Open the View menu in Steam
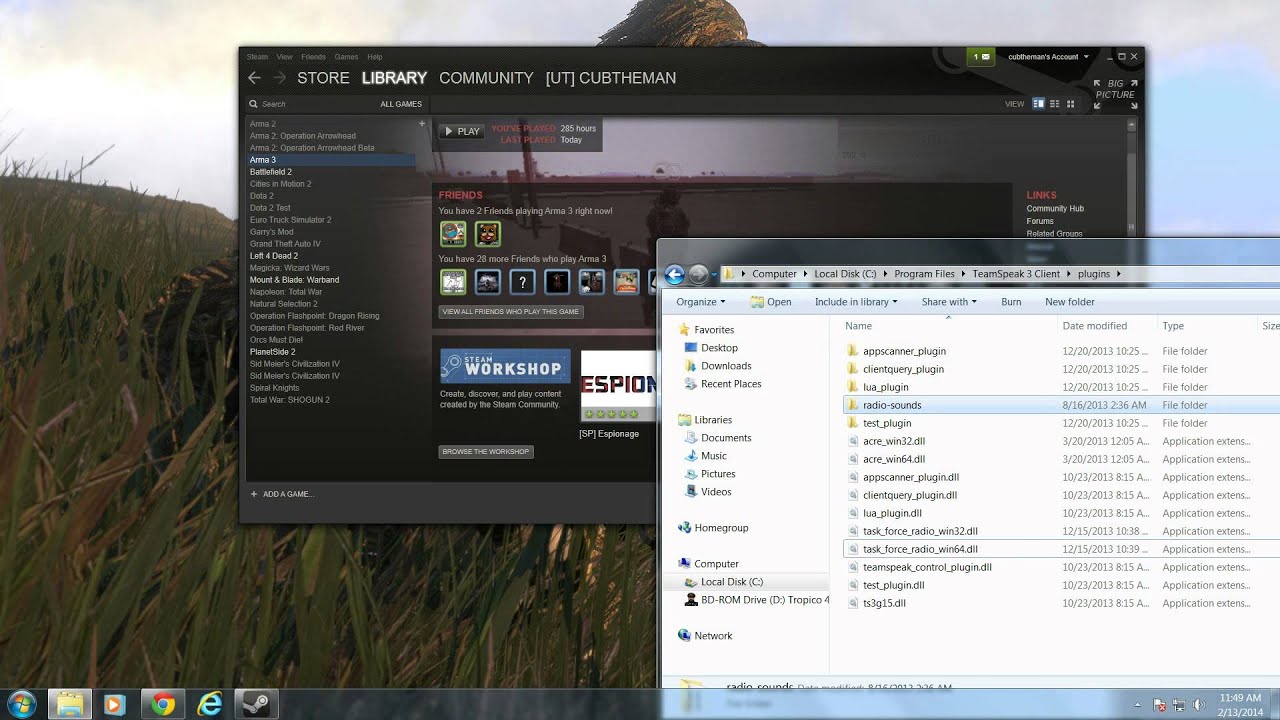 tap(284, 57)
